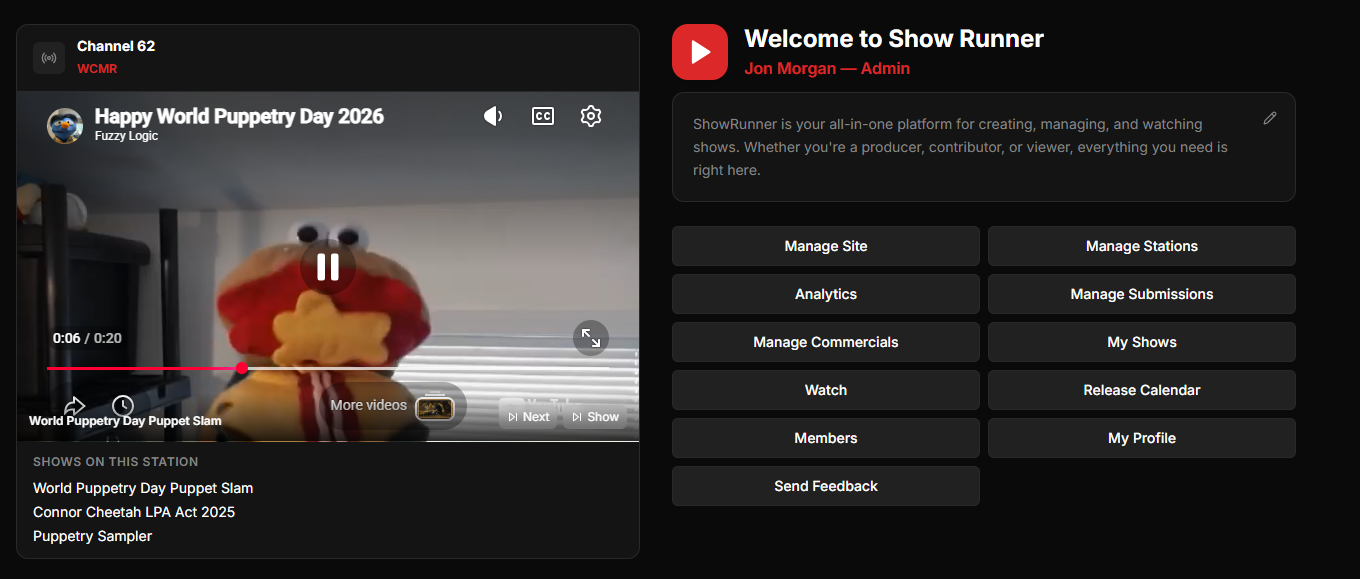The height and width of the screenshot is (579, 1360).
Task: Open Manage Stations
Action: coord(1141,246)
